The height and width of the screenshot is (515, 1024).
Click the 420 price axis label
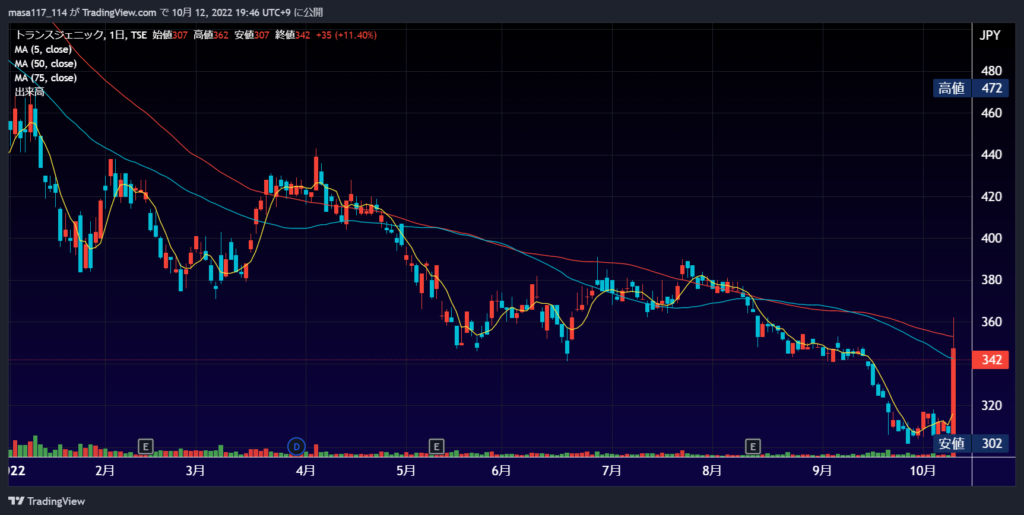coord(991,196)
